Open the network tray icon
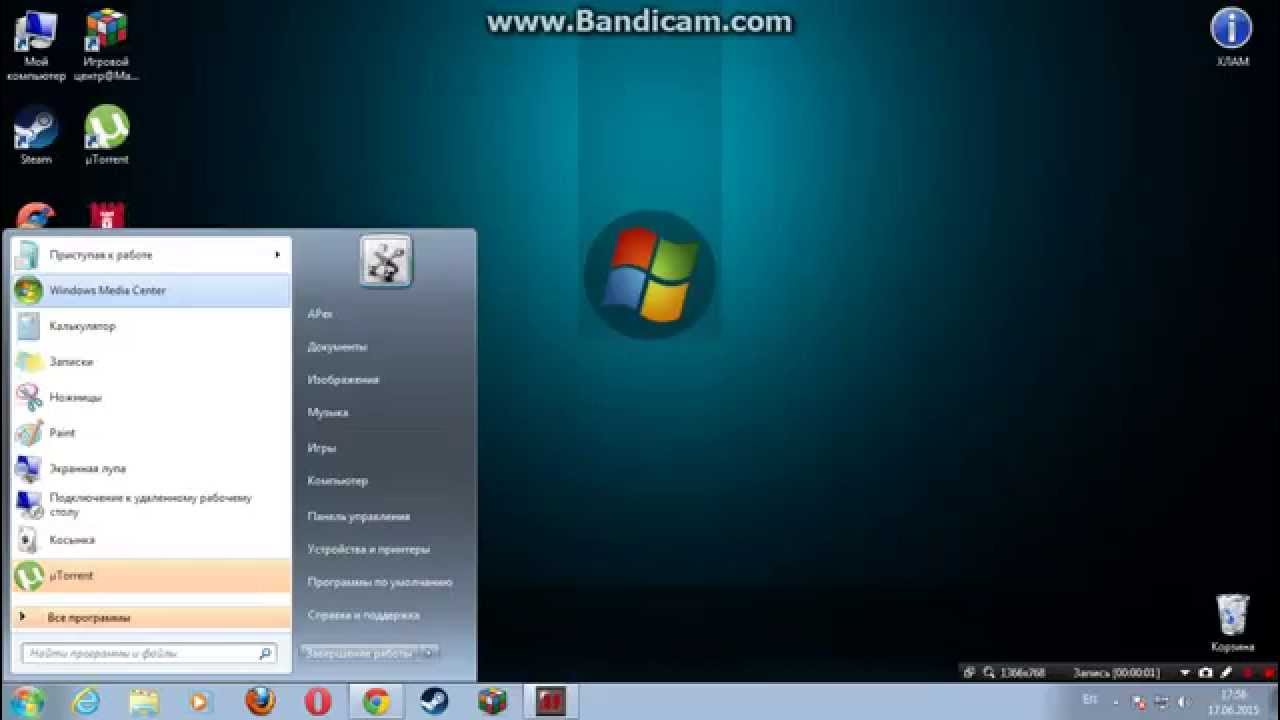 [1161, 701]
